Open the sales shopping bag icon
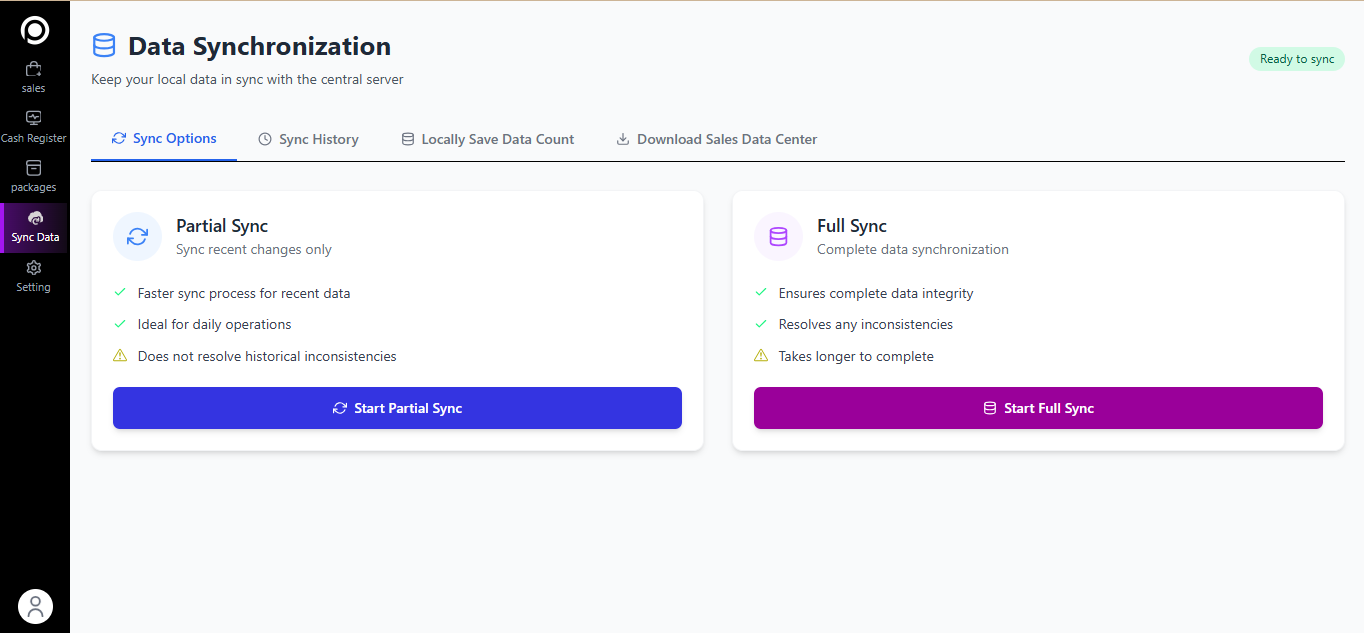The height and width of the screenshot is (633, 1364). (34, 69)
